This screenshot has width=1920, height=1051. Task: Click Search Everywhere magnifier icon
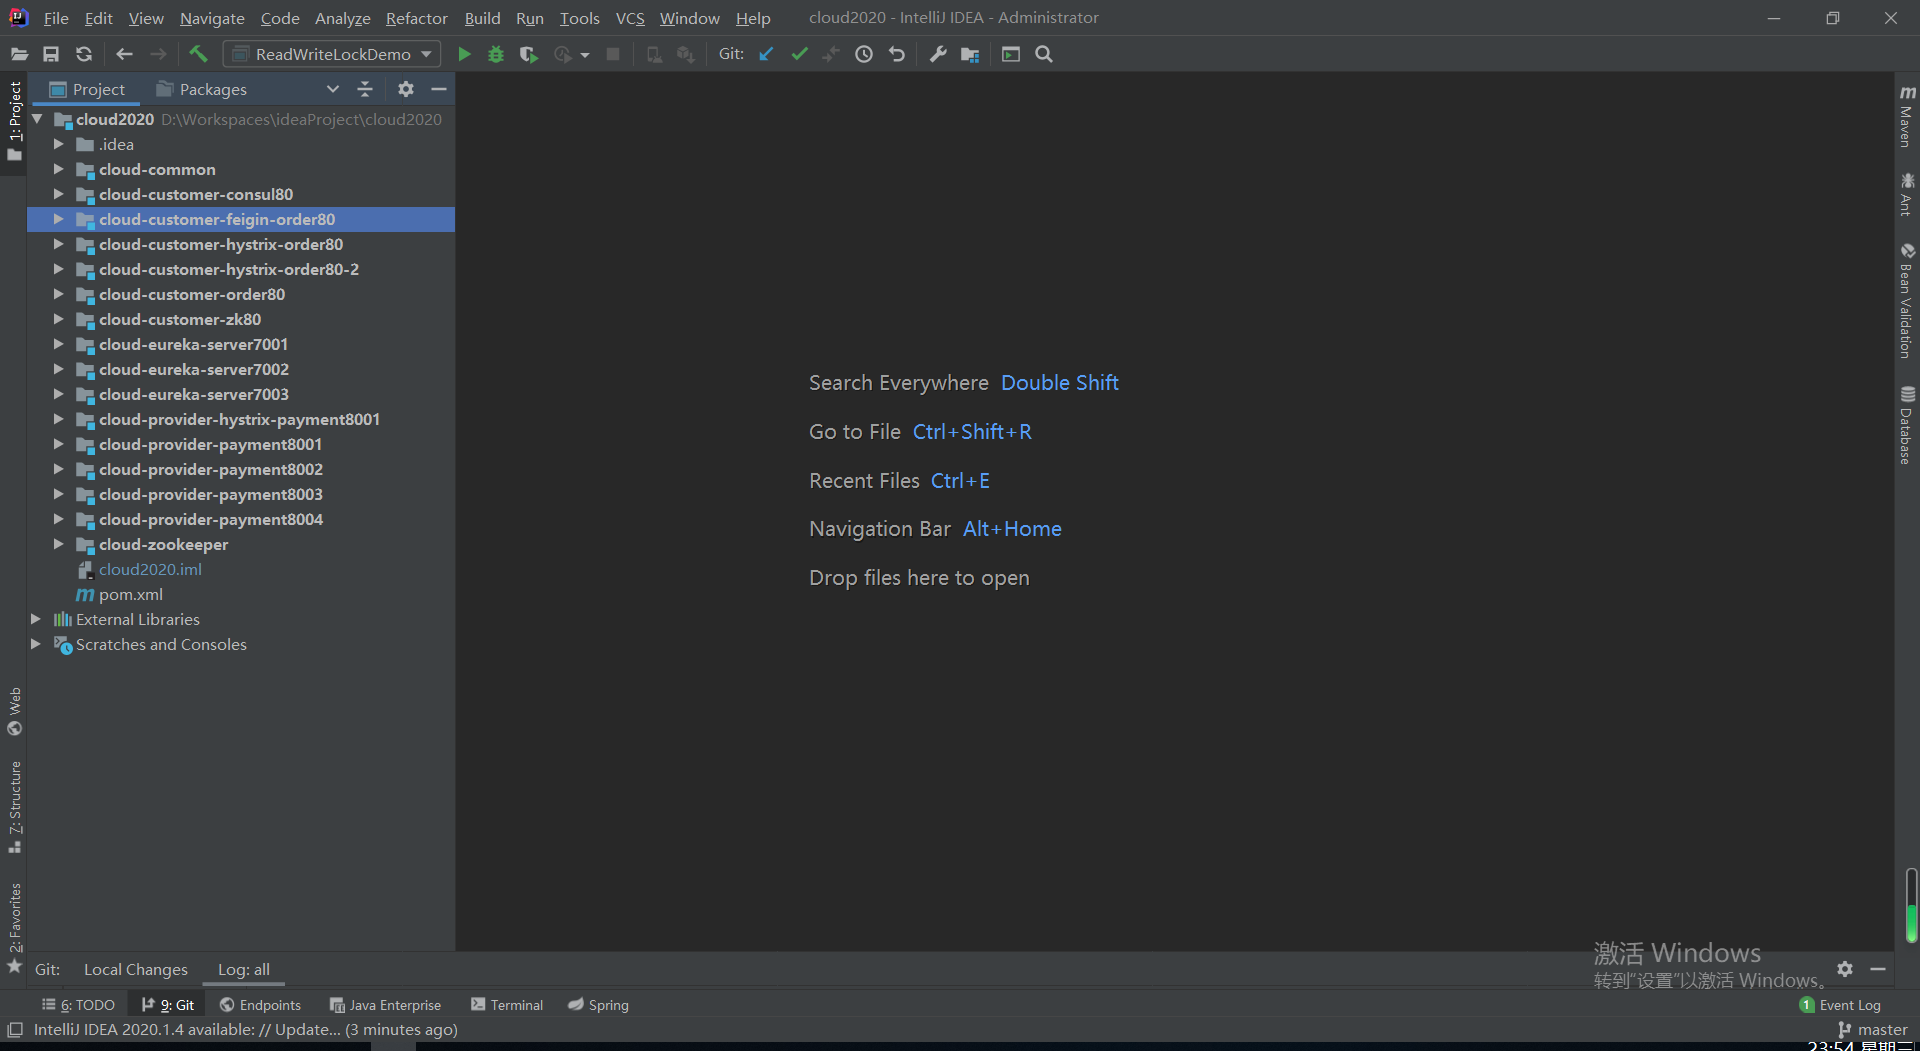coord(1044,54)
